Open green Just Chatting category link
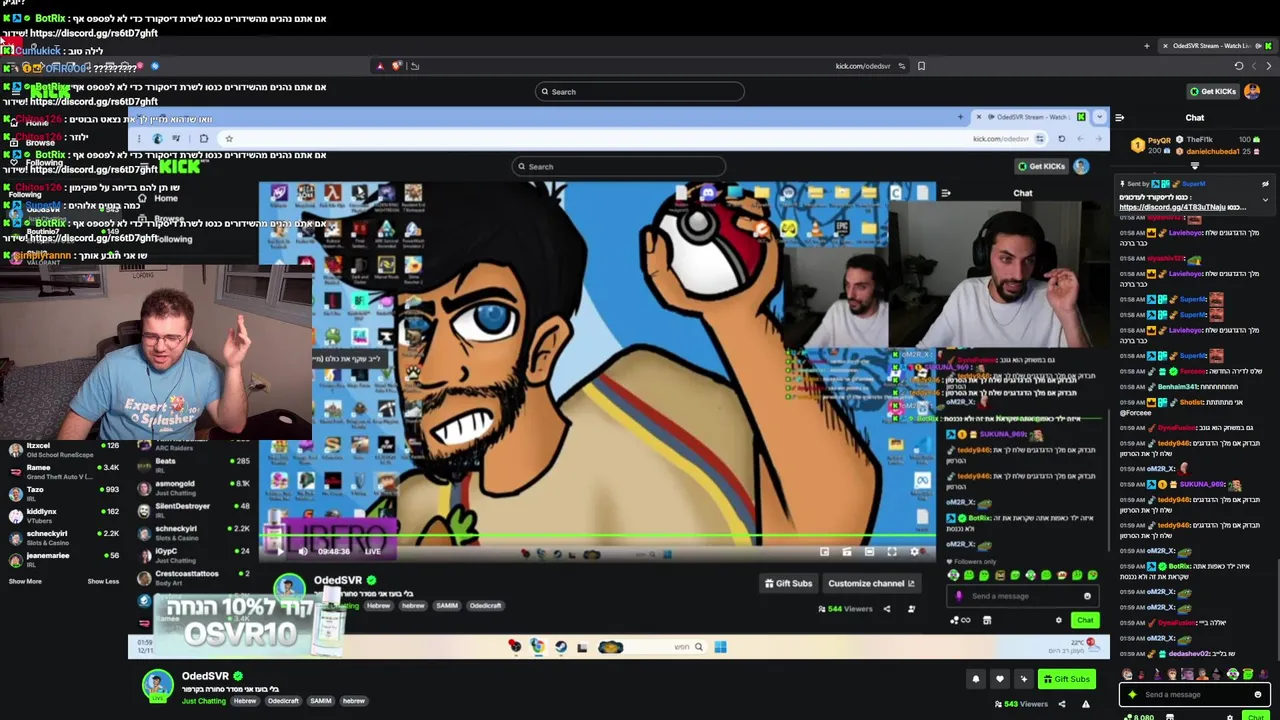This screenshot has width=1280, height=720. pos(204,701)
